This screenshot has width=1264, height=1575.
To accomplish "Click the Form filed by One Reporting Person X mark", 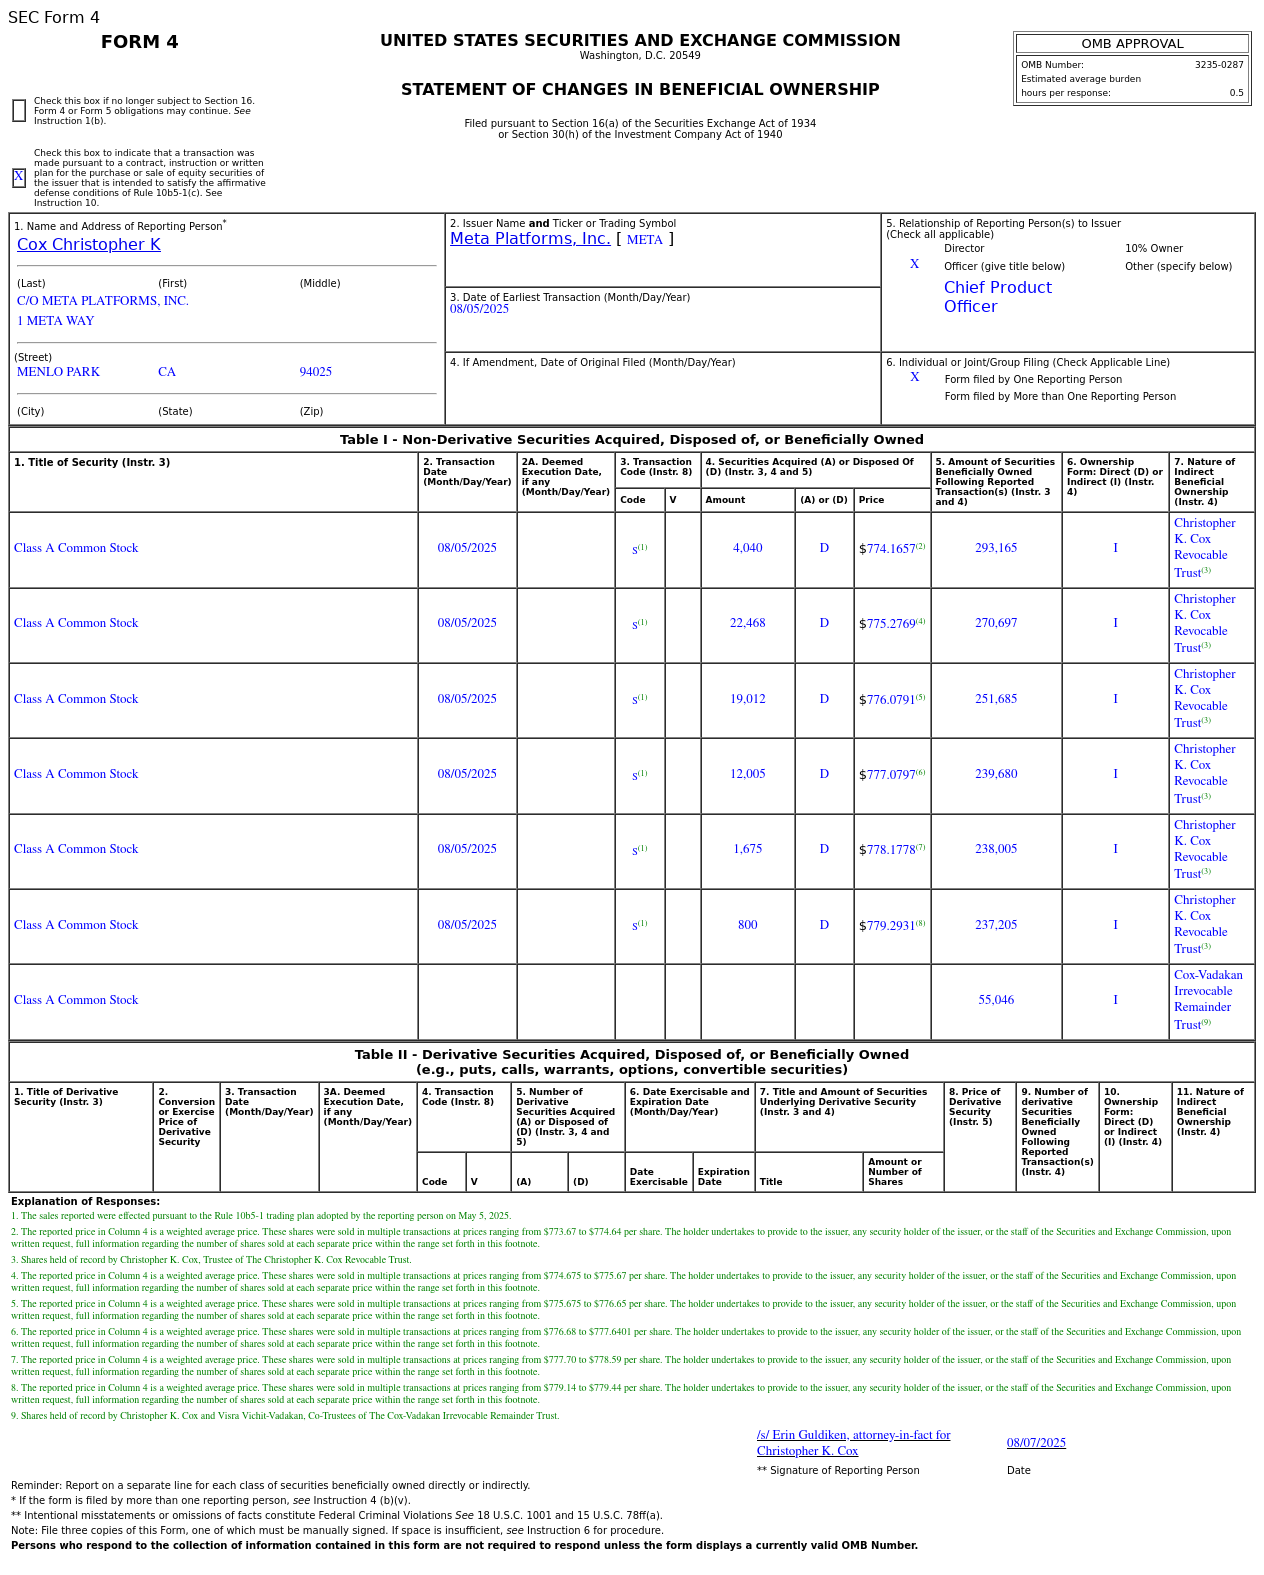I will pyautogui.click(x=914, y=377).
